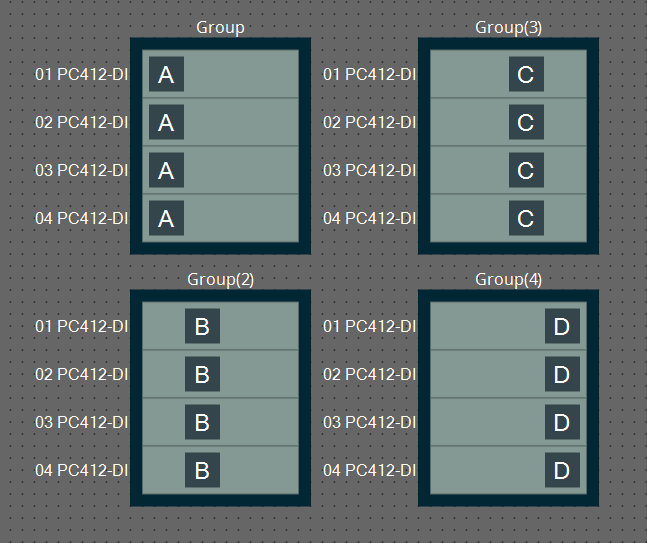The width and height of the screenshot is (647, 543).
Task: Select channel B block of 01 PC412-DI in Group(2)
Action: click(x=202, y=326)
